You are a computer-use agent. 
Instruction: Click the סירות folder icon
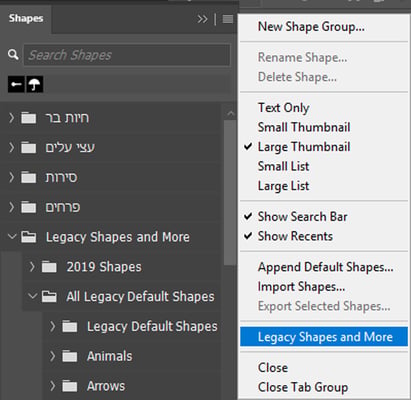29,177
